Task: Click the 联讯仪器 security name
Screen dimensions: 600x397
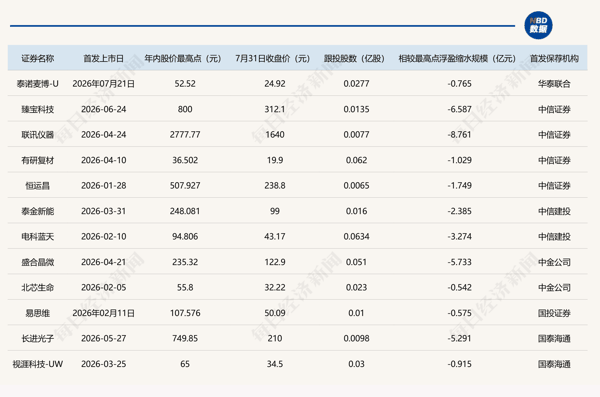Action: pyautogui.click(x=38, y=135)
